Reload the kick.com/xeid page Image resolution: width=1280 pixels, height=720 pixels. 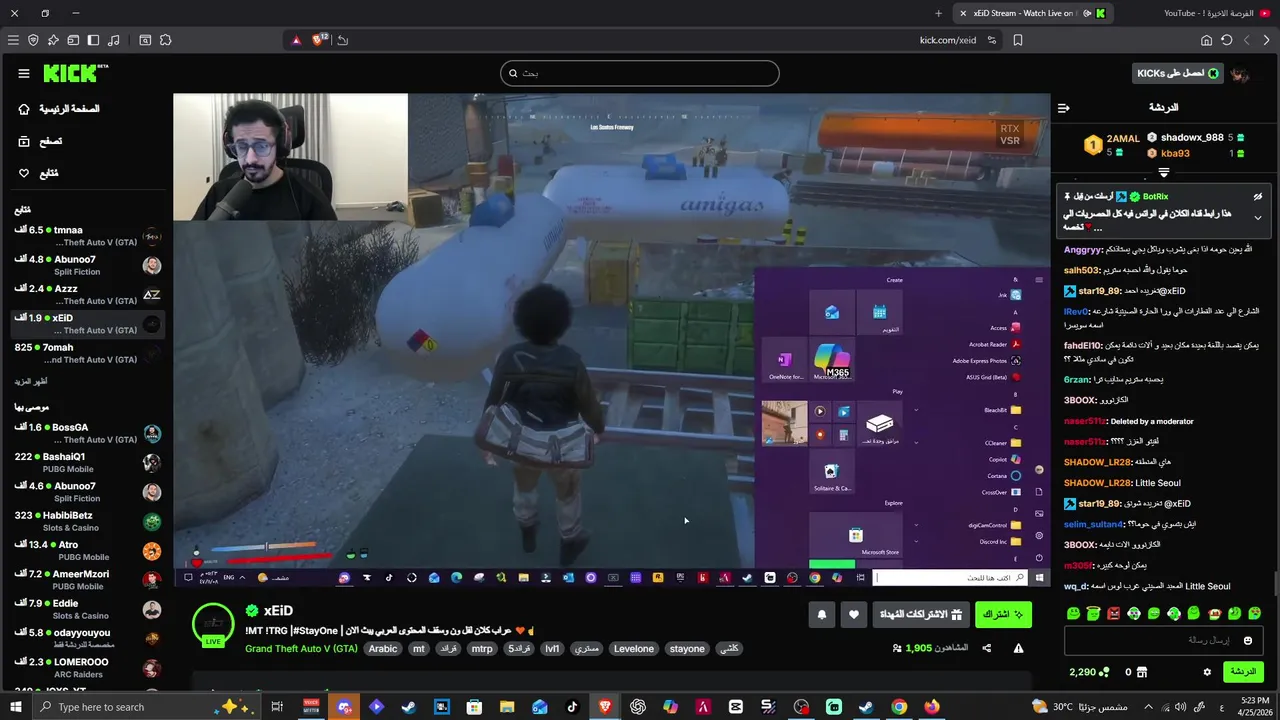(x=1226, y=40)
